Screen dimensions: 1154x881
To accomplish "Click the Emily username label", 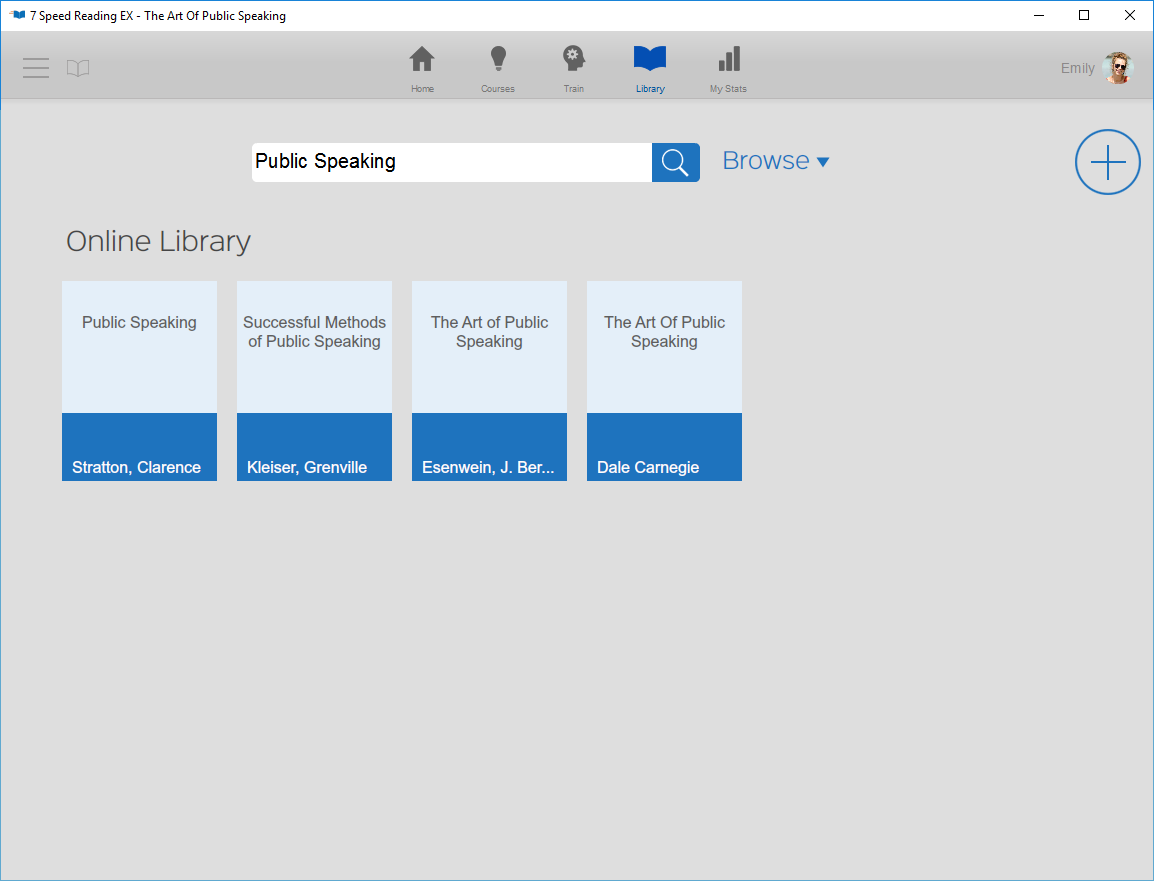I will [1077, 68].
